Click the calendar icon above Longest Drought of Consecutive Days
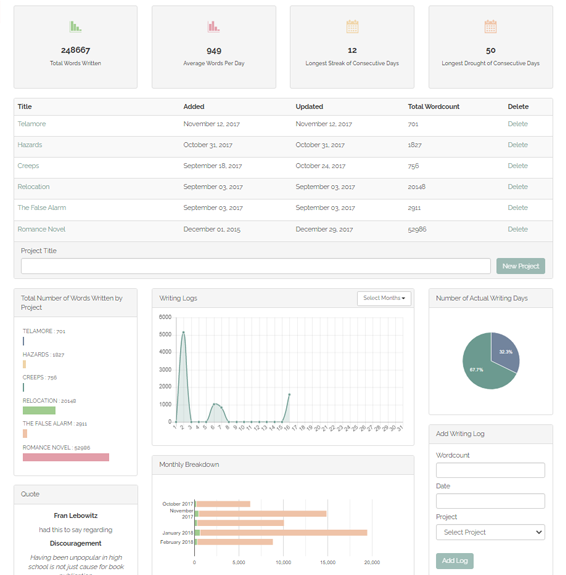 point(490,26)
